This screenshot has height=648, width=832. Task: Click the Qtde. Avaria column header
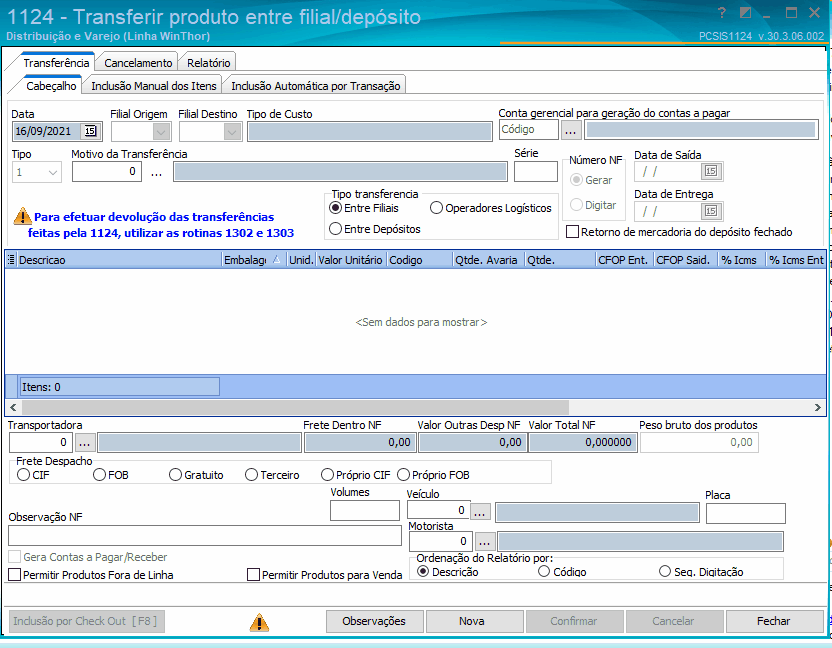click(488, 260)
